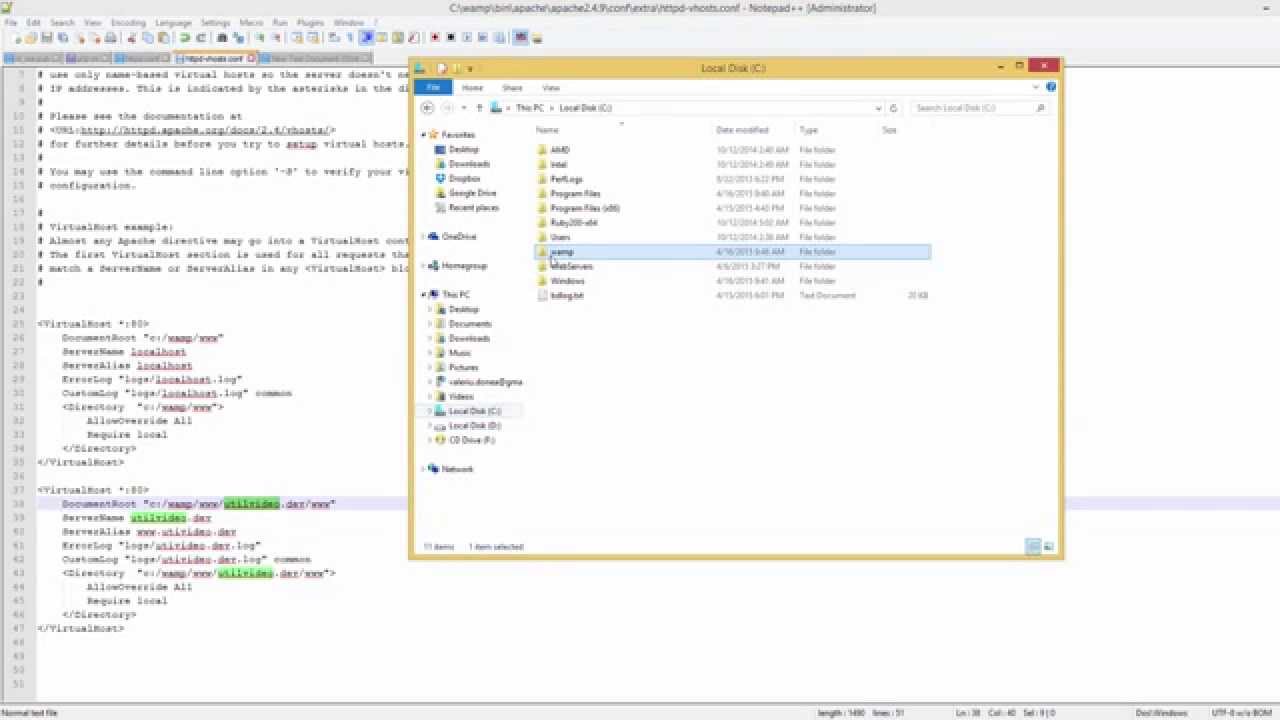Toggle synchronize vertical scrolling

pyautogui.click(x=297, y=38)
